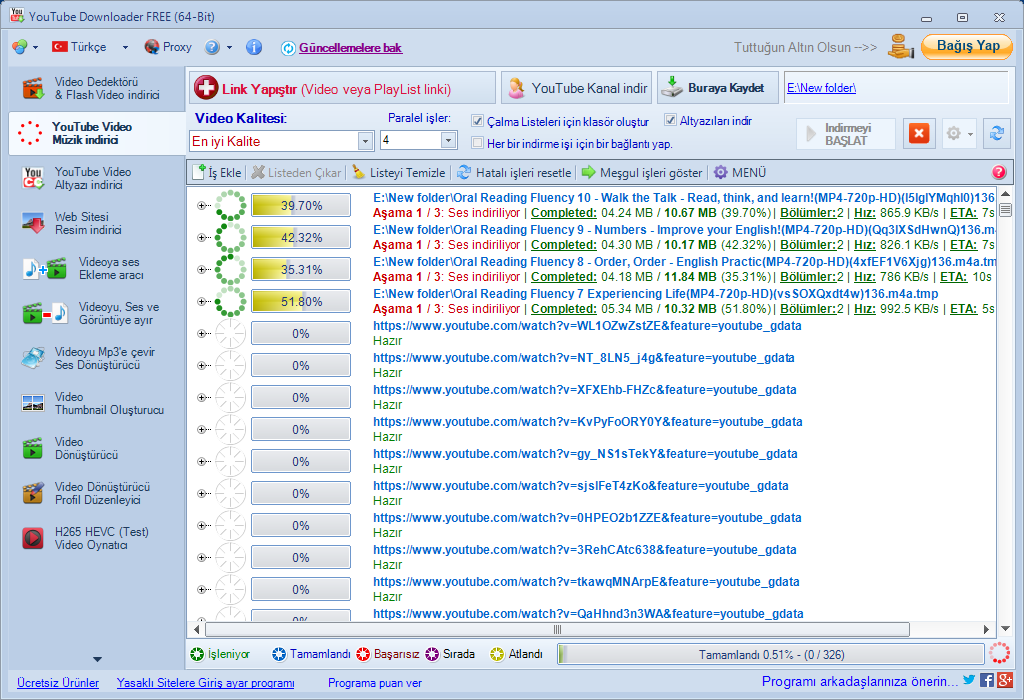Toggle Çalma Listeleri için klasör oluştur checkbox
This screenshot has width=1024, height=700.
pos(477,121)
